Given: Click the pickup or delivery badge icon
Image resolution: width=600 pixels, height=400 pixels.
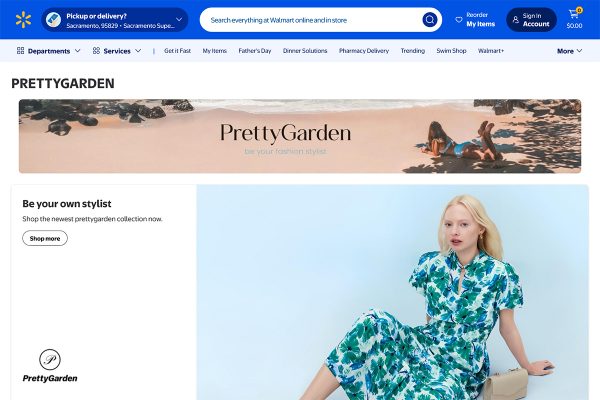Looking at the screenshot, I should point(53,20).
